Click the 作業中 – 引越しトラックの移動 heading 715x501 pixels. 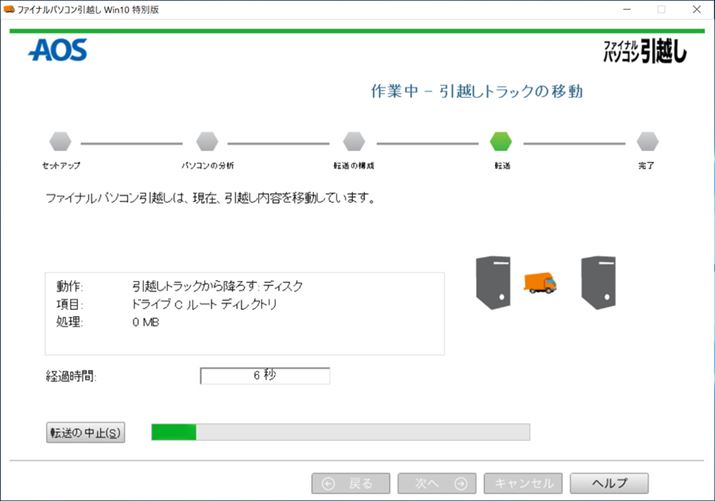pos(477,91)
